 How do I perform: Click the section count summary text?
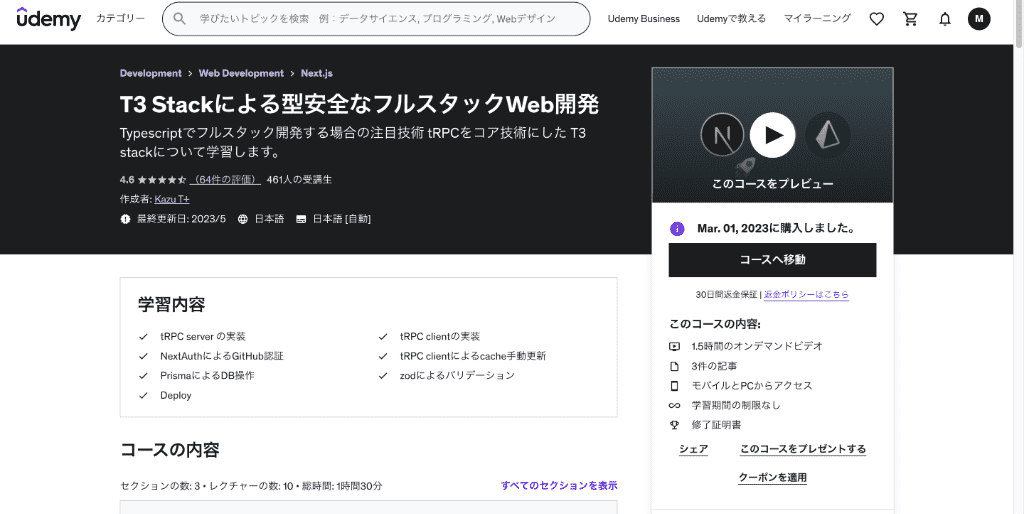(x=251, y=486)
